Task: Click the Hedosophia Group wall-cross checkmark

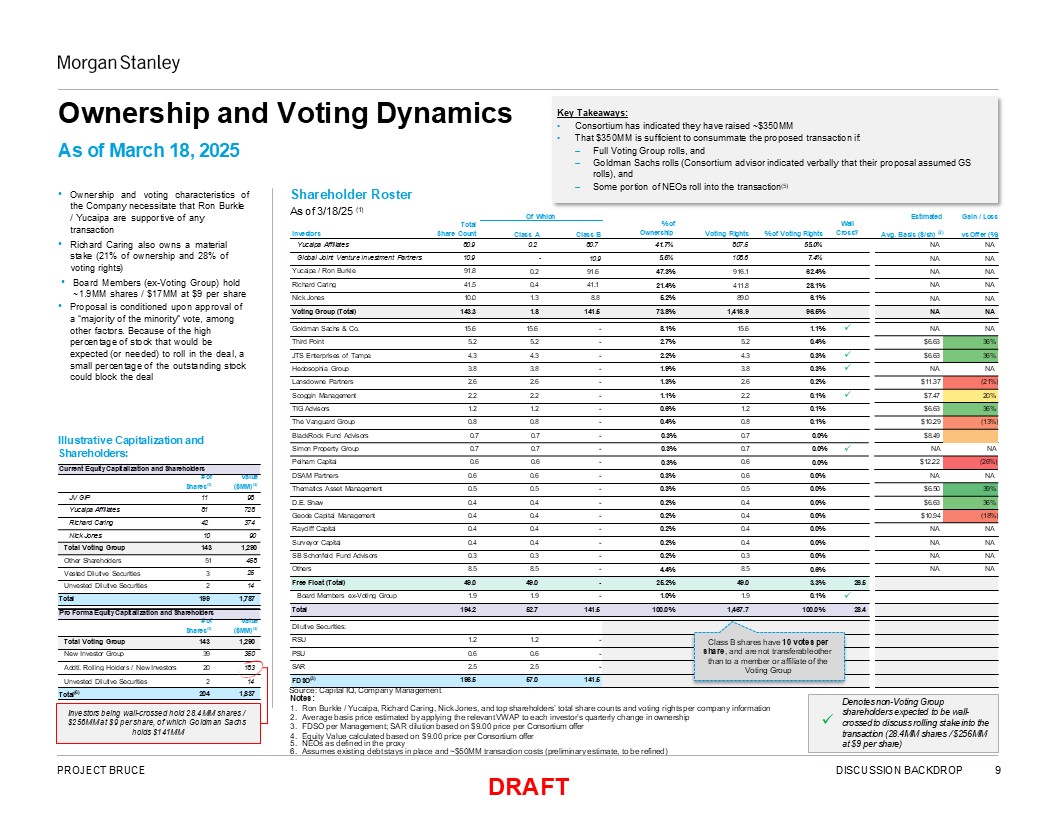Action: [x=847, y=368]
